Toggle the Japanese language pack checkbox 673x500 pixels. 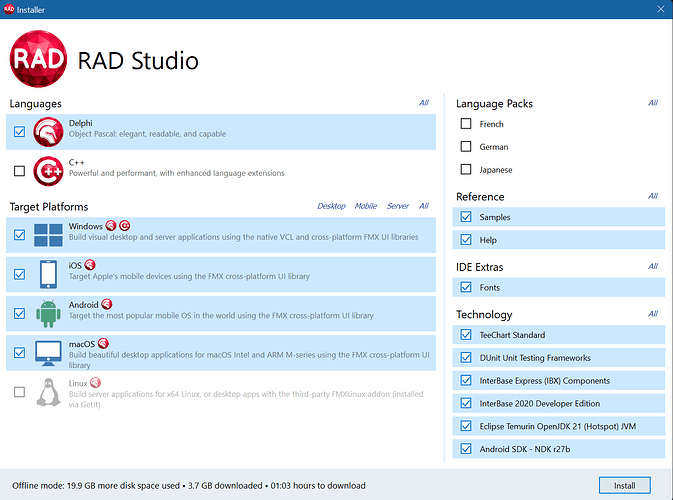[x=466, y=170]
